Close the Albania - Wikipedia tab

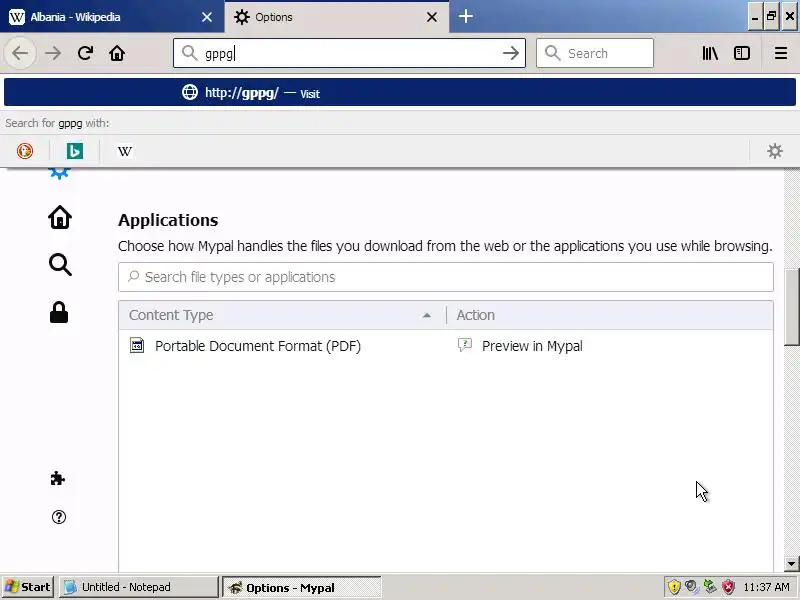pyautogui.click(x=207, y=17)
